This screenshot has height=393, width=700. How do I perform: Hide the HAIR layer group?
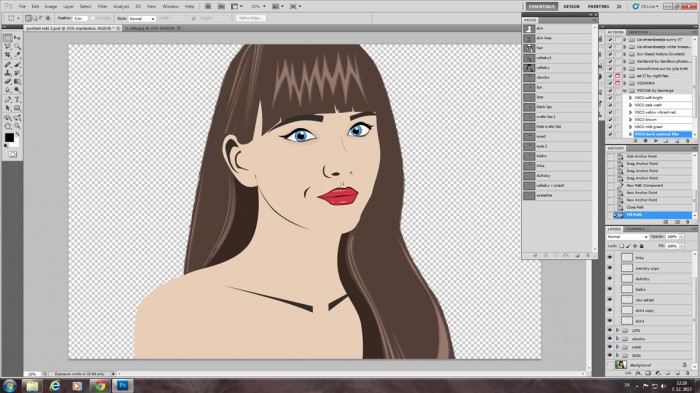pos(610,347)
